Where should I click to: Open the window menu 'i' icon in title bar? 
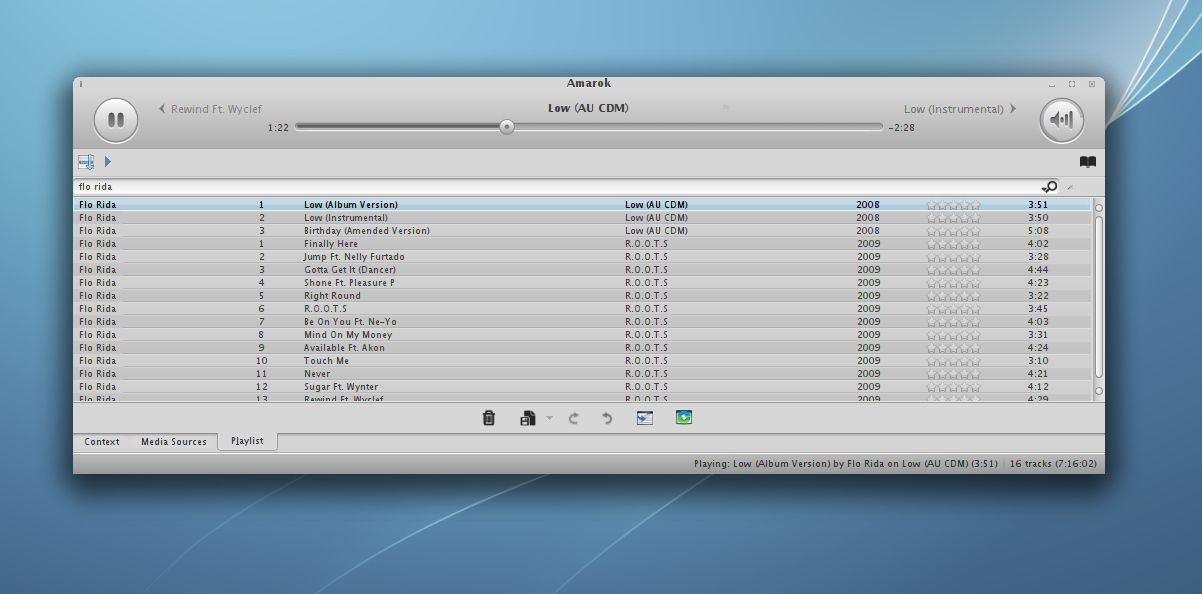click(81, 84)
